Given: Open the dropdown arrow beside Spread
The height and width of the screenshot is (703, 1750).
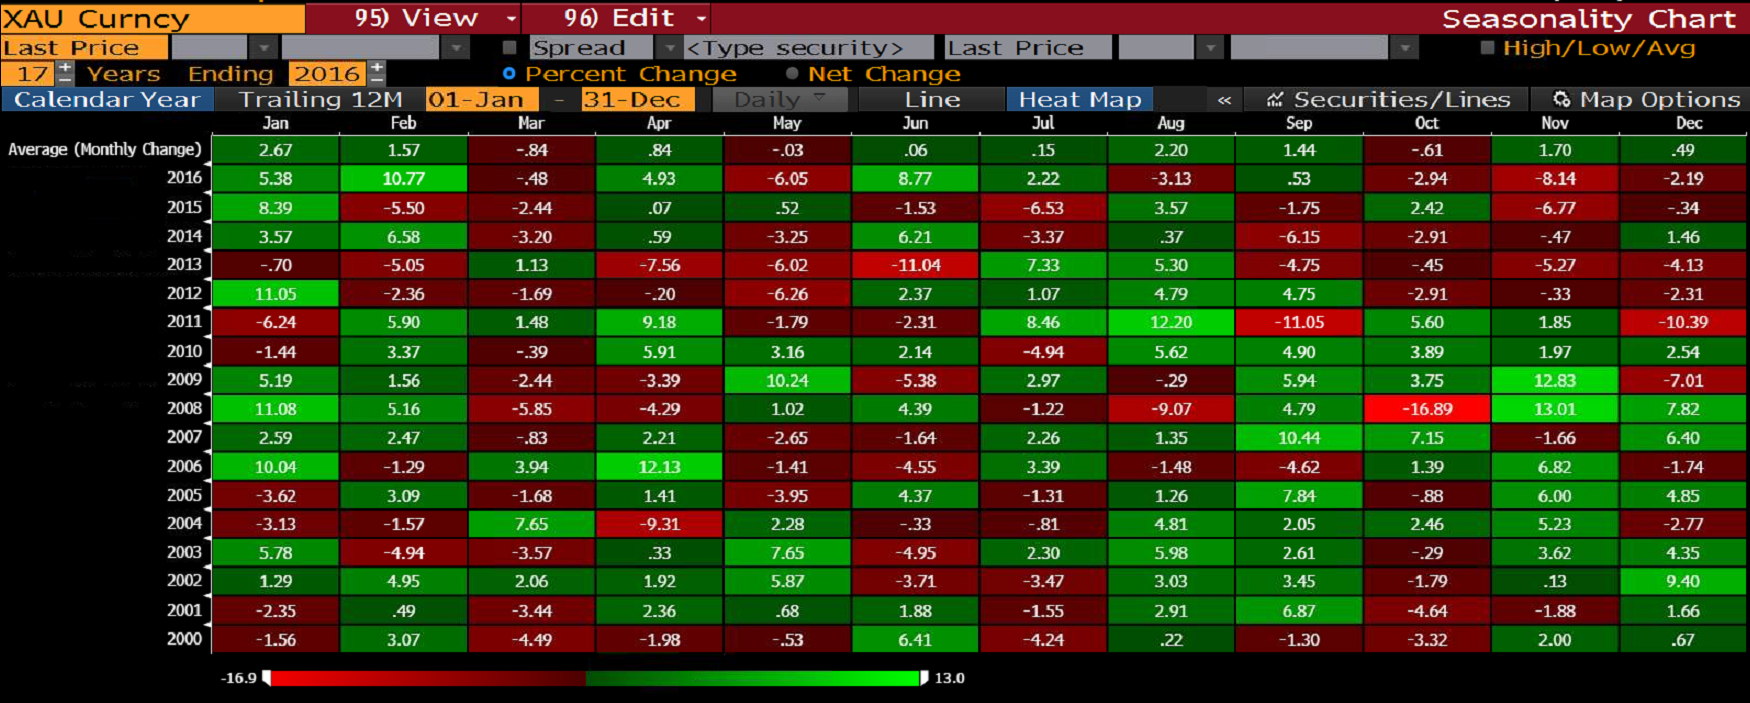Looking at the screenshot, I should point(669,47).
